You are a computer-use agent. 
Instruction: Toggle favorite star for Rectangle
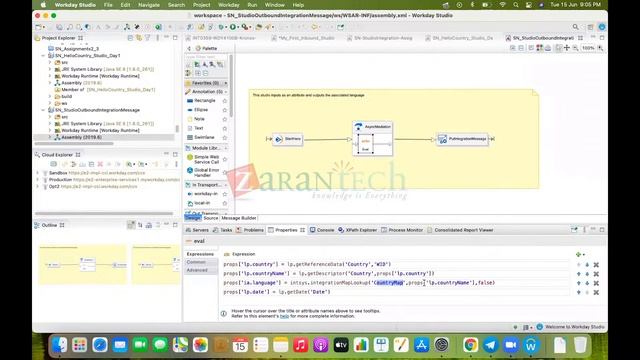[224, 101]
